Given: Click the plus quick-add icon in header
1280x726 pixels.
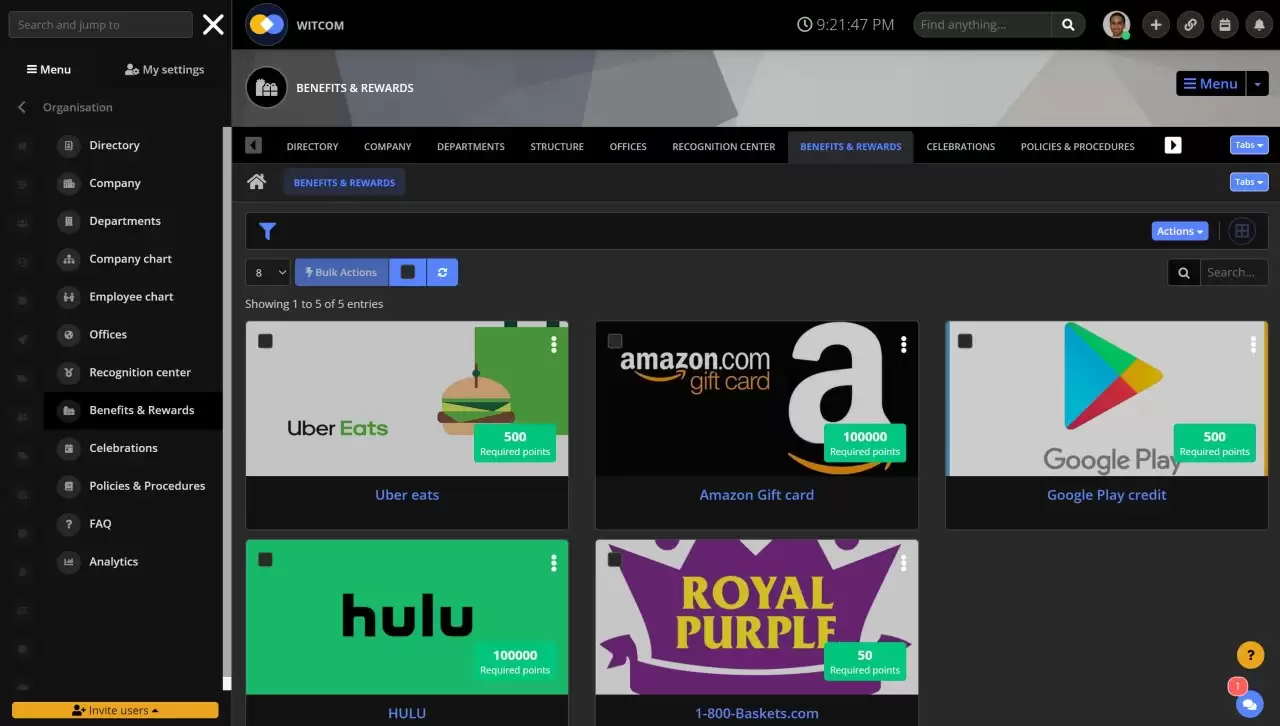Looking at the screenshot, I should [x=1156, y=25].
